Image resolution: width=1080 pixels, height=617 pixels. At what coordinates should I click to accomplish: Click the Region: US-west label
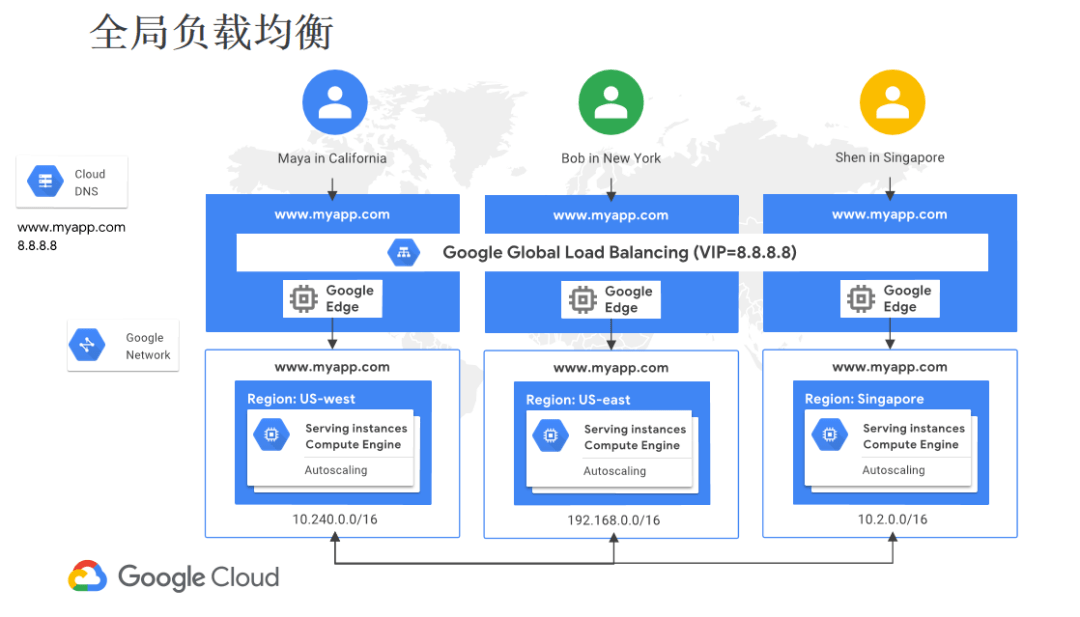[x=301, y=399]
